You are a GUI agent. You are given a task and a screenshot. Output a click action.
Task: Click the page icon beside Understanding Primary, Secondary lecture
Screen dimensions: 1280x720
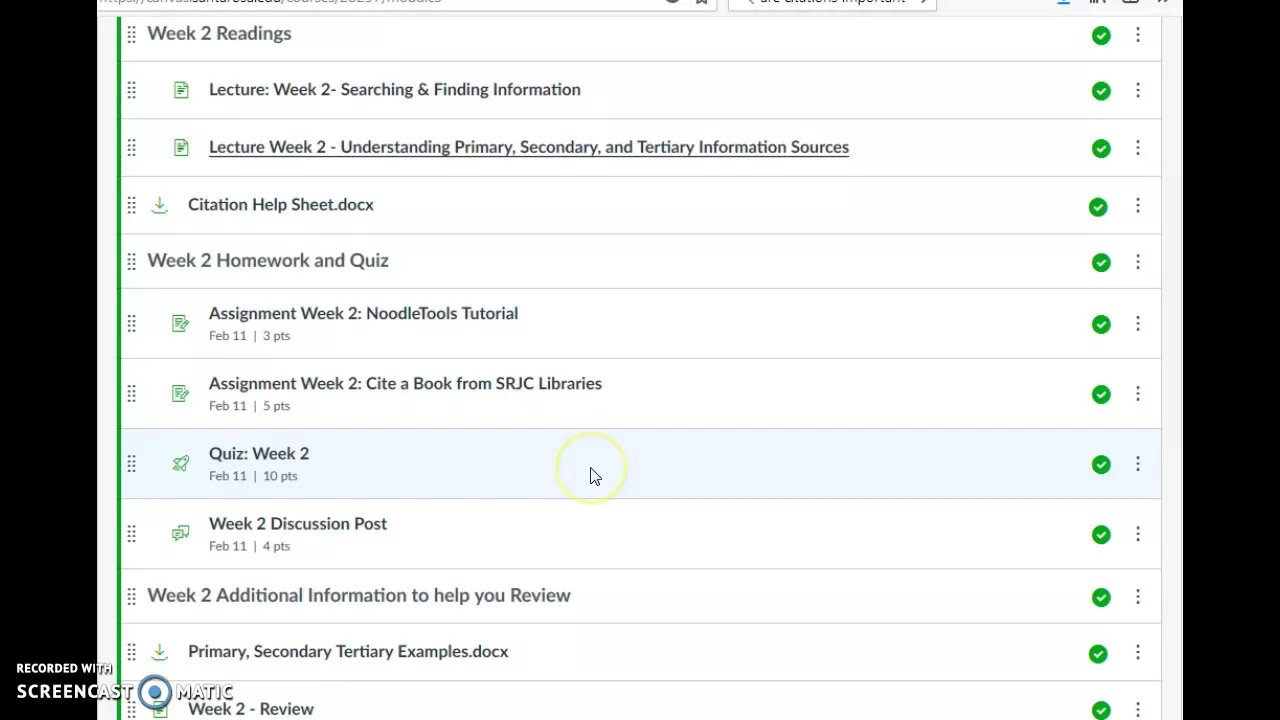(x=181, y=148)
